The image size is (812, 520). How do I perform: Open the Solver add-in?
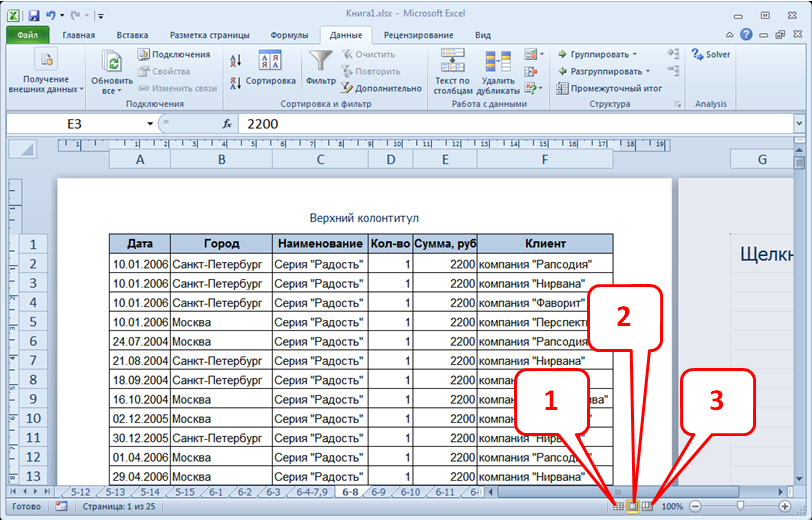tap(711, 55)
